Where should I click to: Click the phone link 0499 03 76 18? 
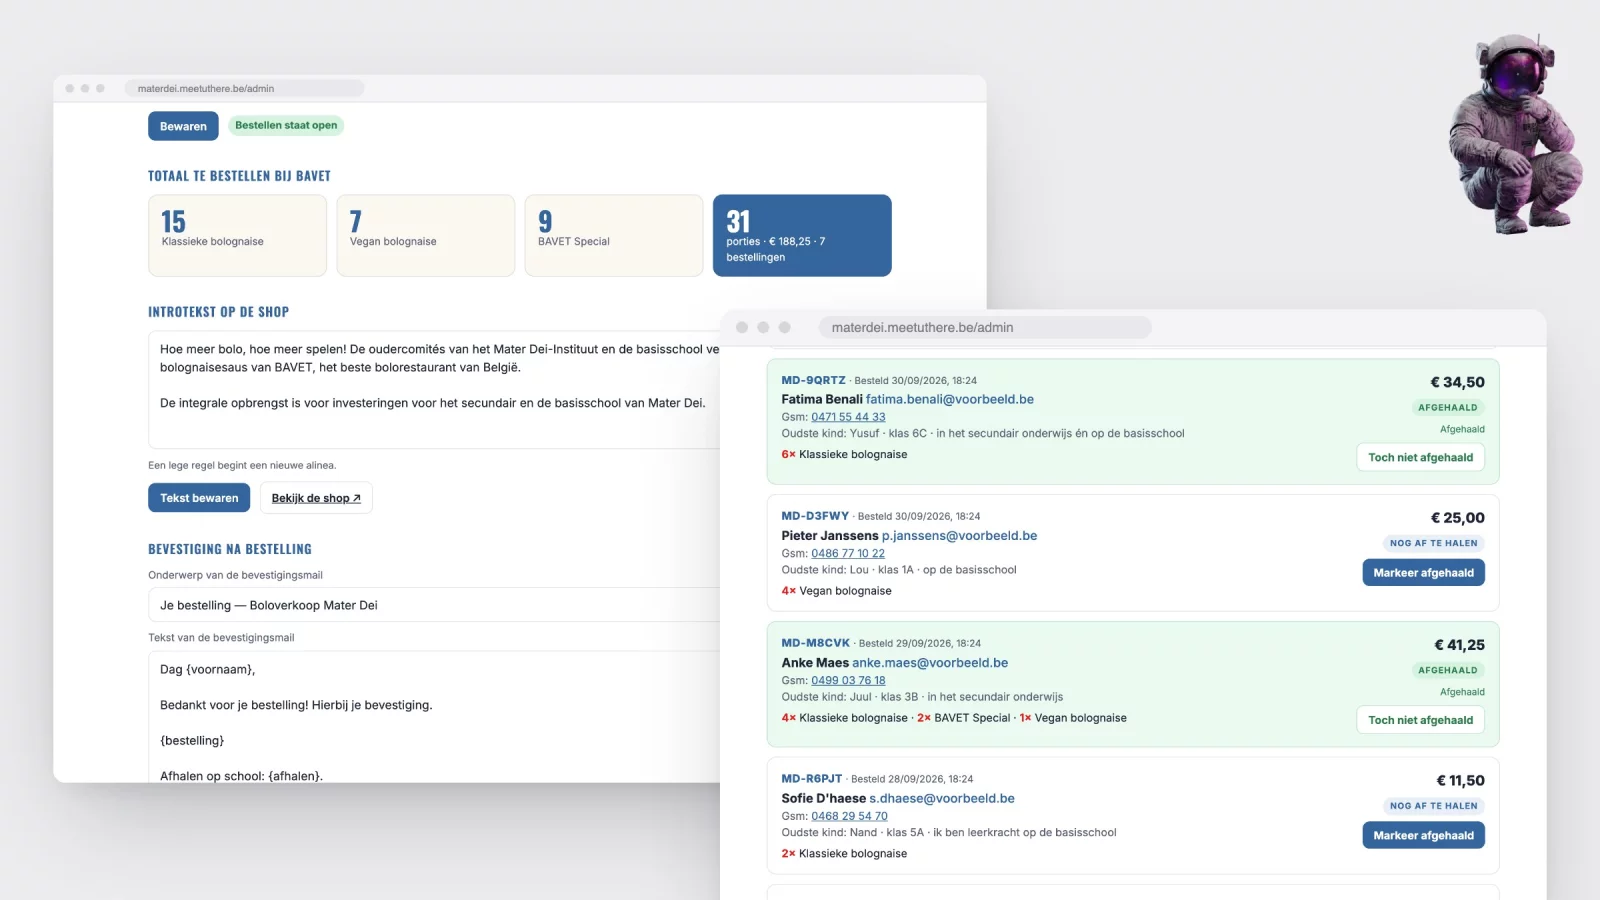(848, 680)
